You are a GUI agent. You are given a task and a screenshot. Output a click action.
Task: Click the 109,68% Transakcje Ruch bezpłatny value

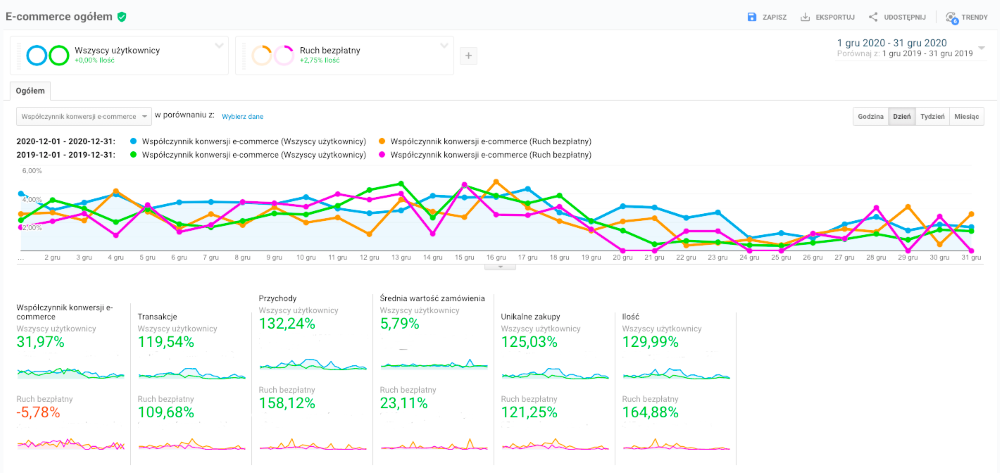[x=166, y=412]
